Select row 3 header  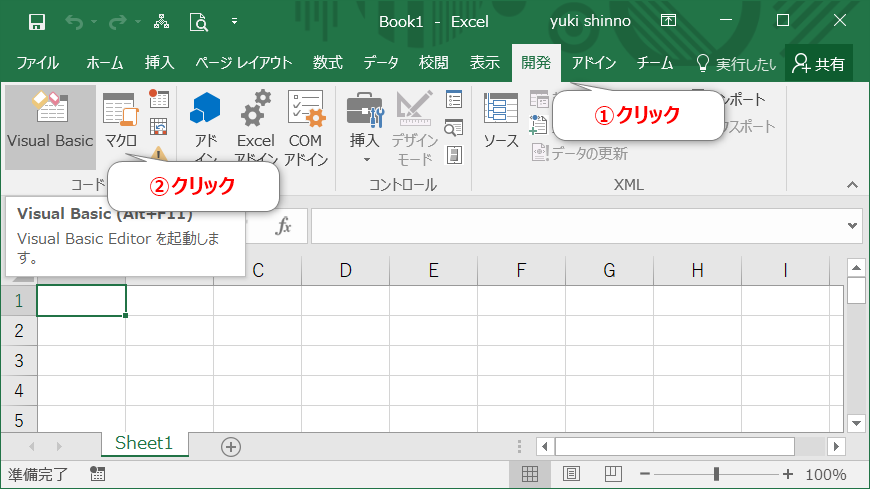[x=19, y=361]
